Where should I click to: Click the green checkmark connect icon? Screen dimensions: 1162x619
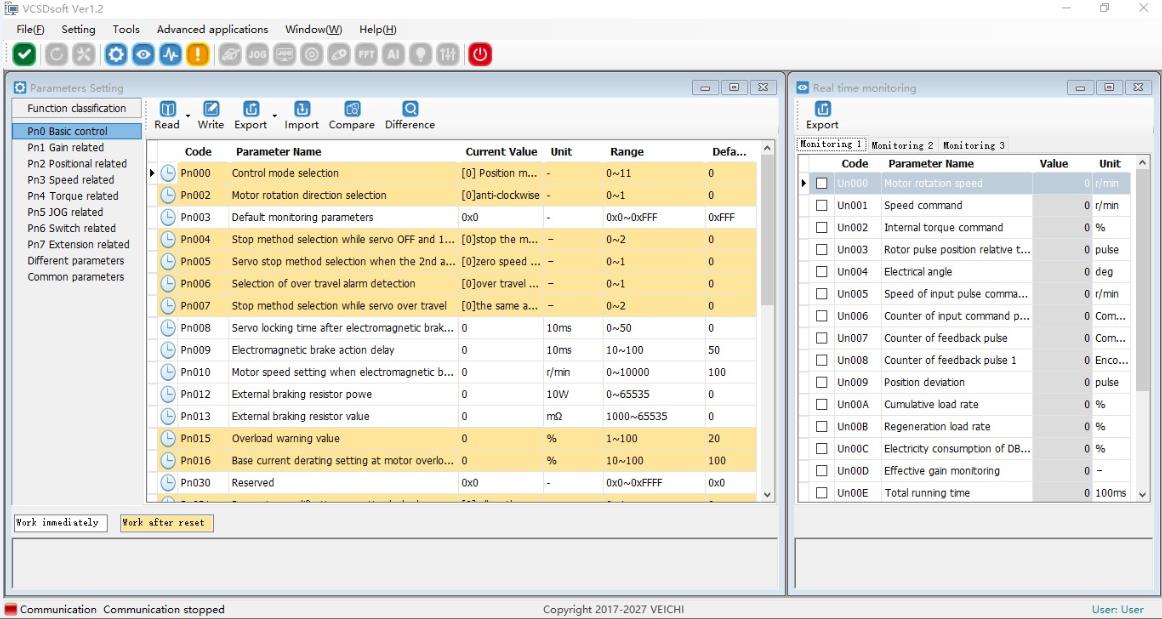point(24,54)
